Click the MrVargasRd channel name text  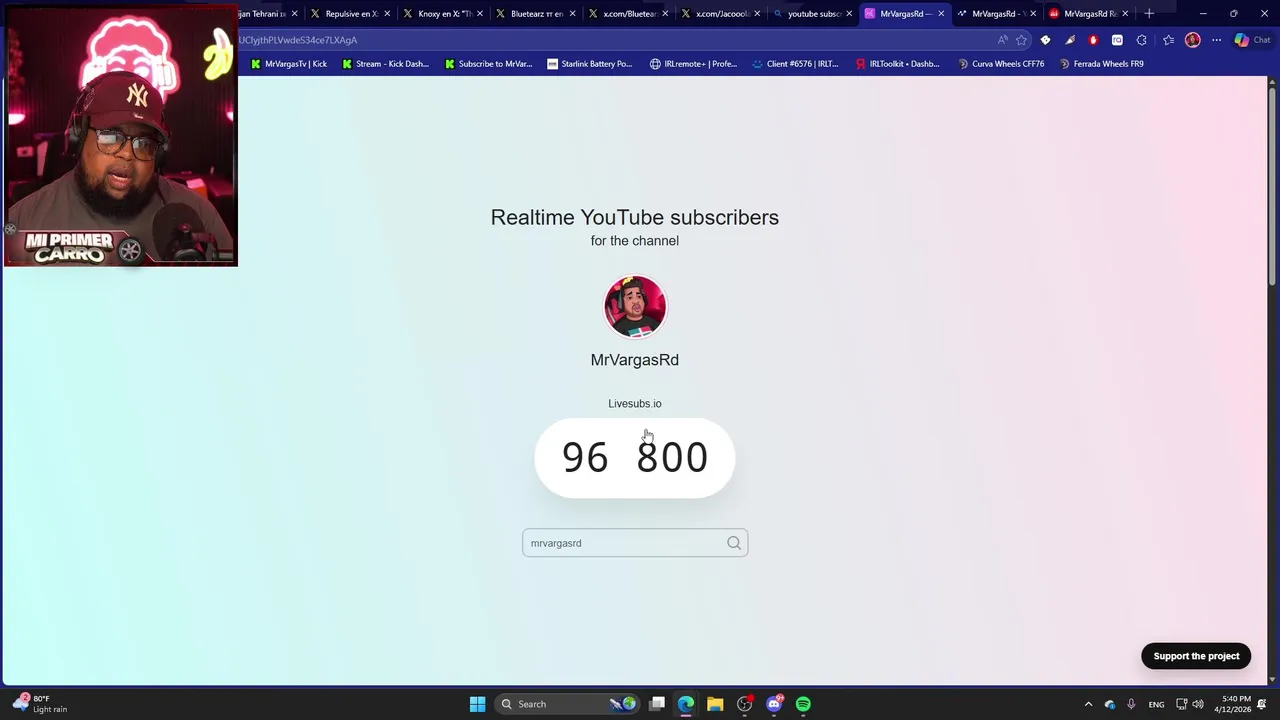(x=635, y=360)
